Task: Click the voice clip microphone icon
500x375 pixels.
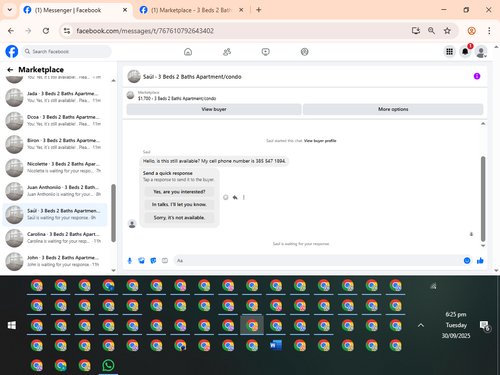Action: (x=130, y=261)
